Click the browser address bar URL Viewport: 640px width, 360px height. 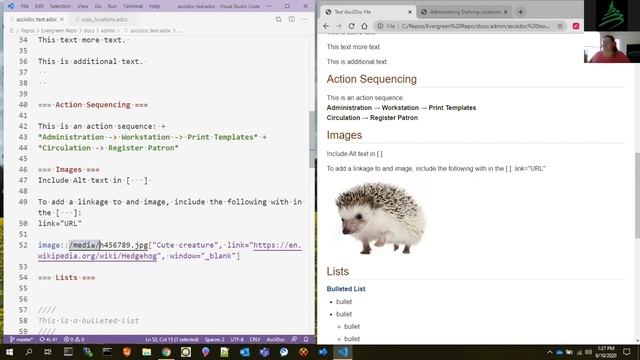click(x=476, y=26)
